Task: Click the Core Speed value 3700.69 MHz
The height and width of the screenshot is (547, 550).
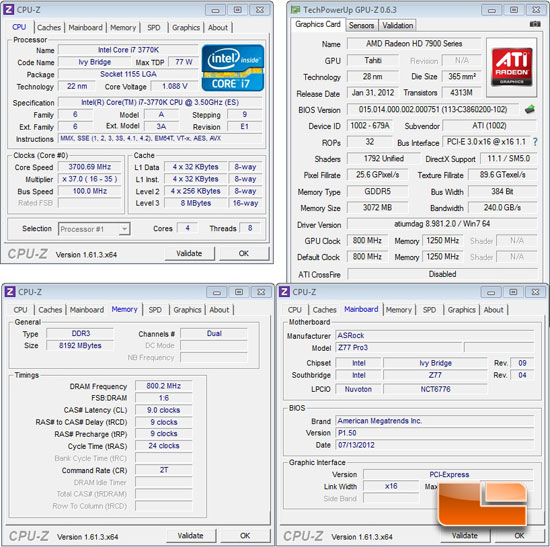Action: tap(90, 167)
